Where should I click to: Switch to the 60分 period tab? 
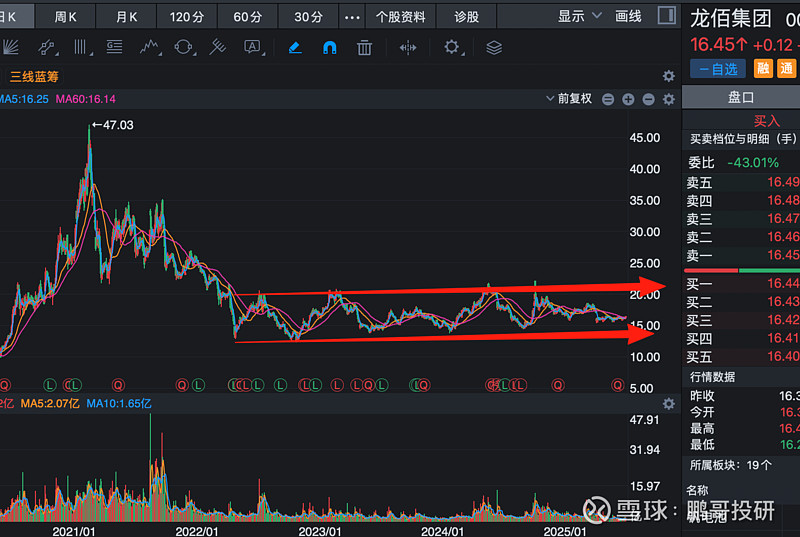247,17
